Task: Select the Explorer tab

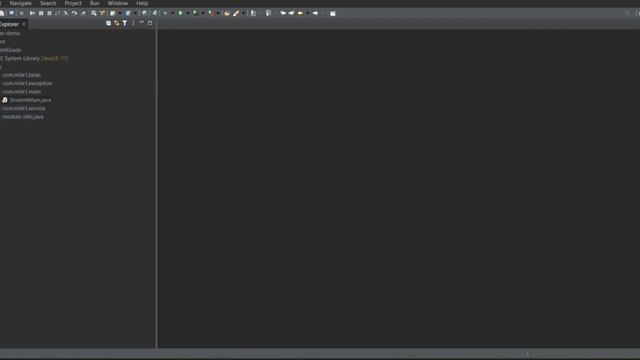Action: coord(9,24)
